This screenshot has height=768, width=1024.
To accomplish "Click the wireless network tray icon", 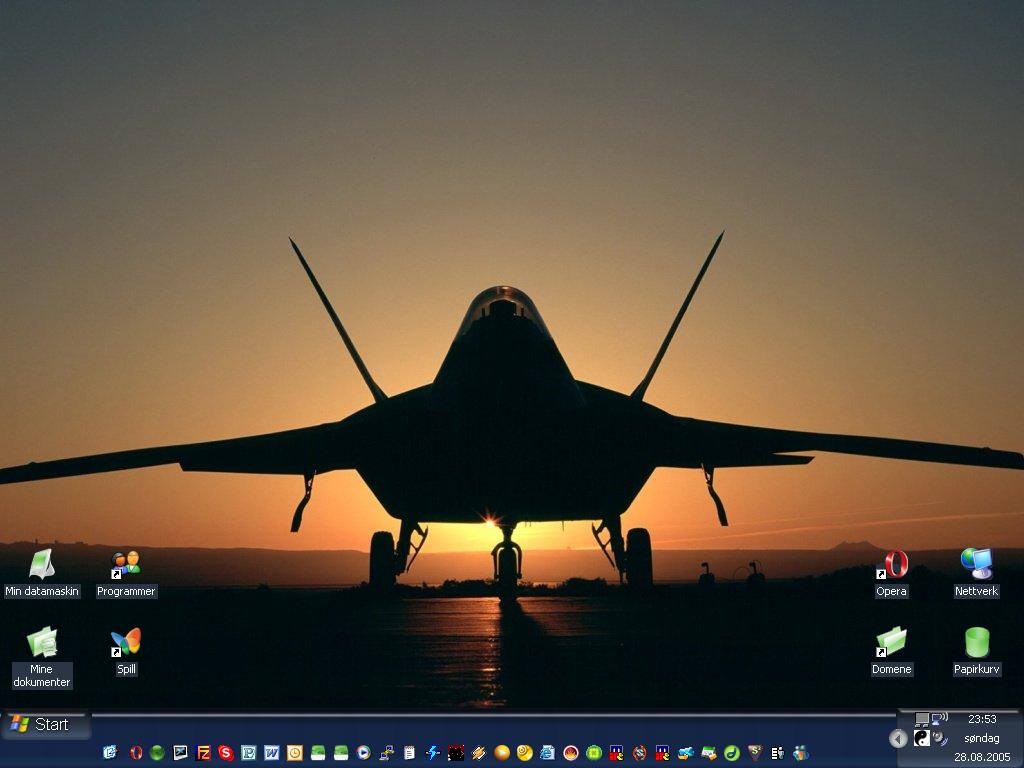I will click(940, 719).
